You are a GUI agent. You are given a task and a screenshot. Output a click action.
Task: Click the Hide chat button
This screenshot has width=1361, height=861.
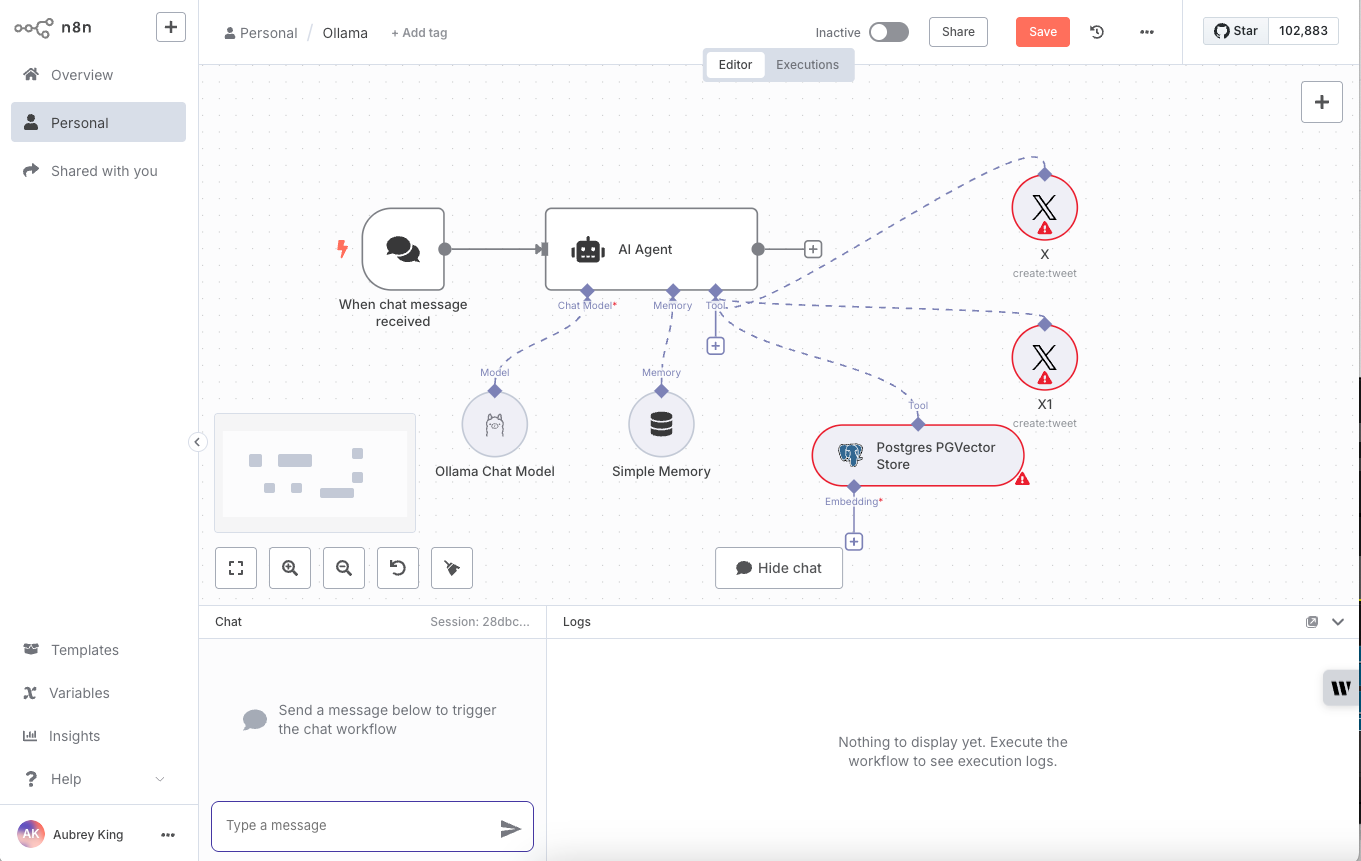click(x=779, y=568)
